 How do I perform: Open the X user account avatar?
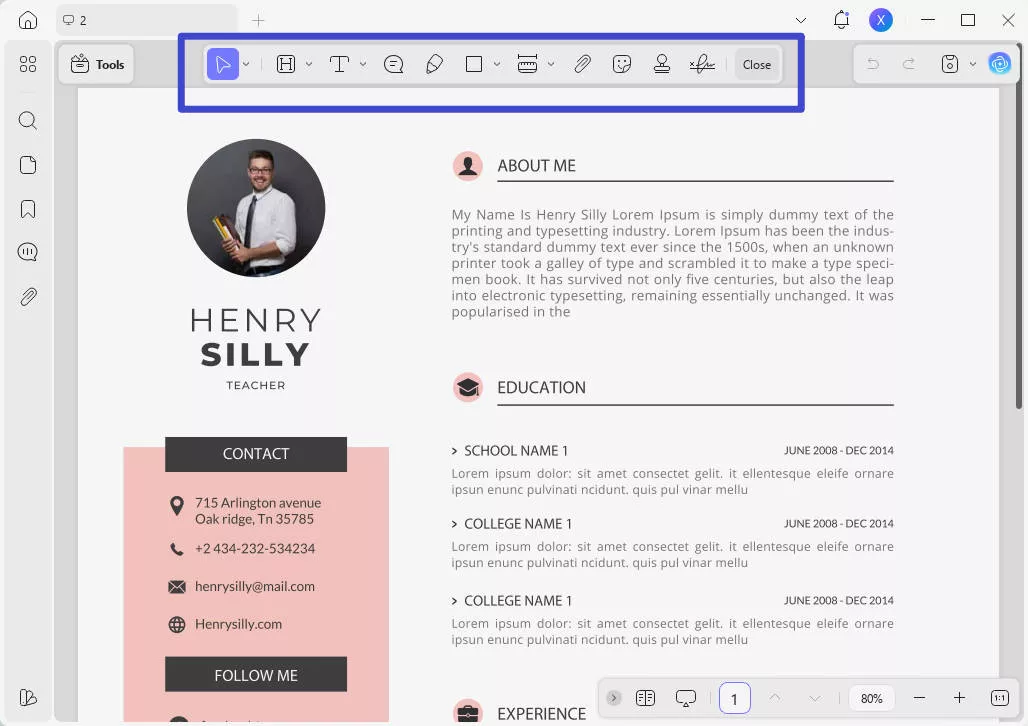click(880, 20)
